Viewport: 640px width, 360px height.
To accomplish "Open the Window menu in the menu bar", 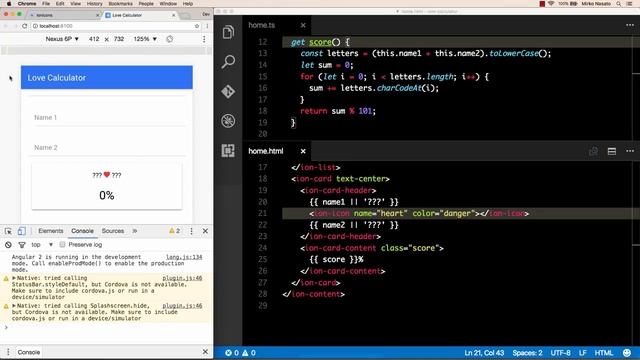I will (x=168, y=4).
